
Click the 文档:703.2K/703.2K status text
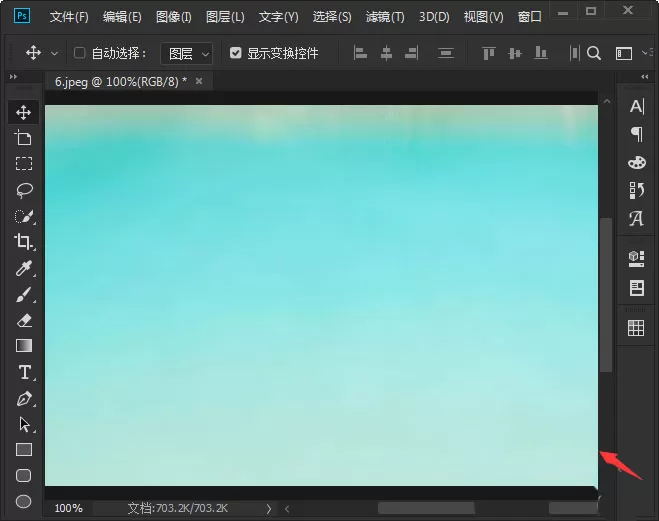[178, 508]
